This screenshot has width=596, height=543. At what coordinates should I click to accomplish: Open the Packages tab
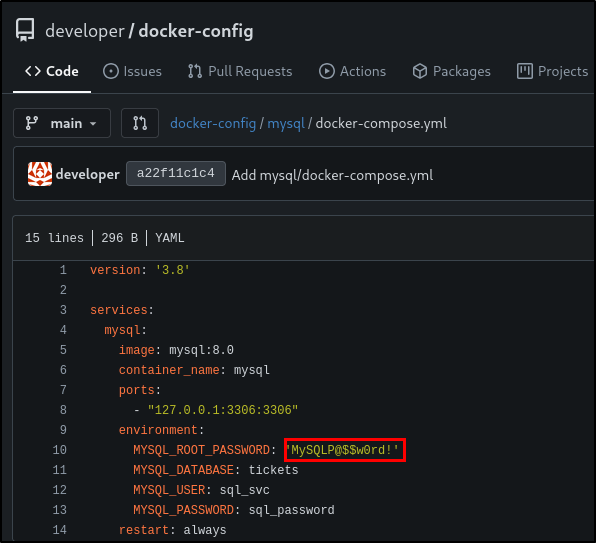pyautogui.click(x=451, y=71)
